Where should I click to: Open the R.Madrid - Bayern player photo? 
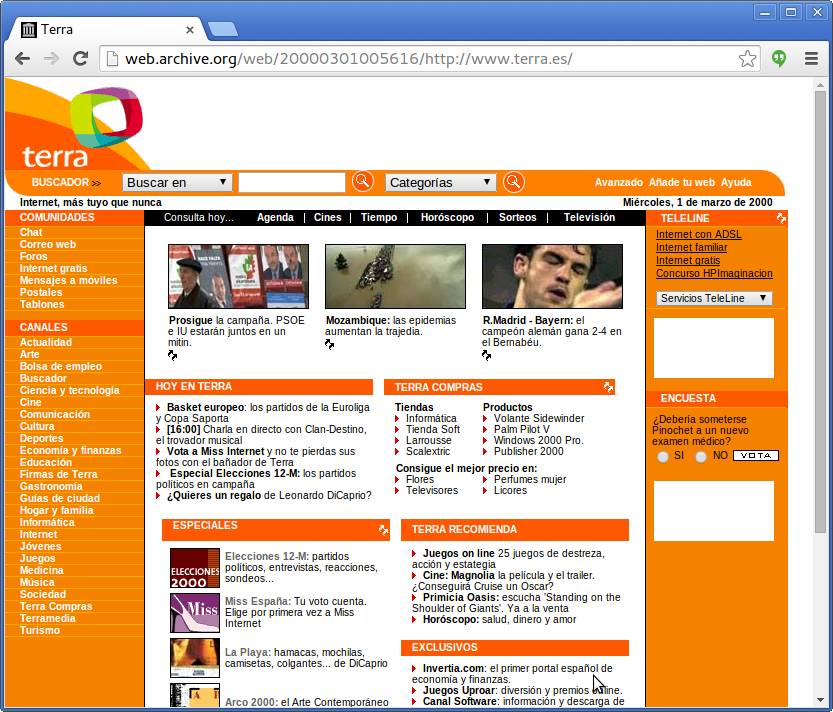[x=552, y=276]
